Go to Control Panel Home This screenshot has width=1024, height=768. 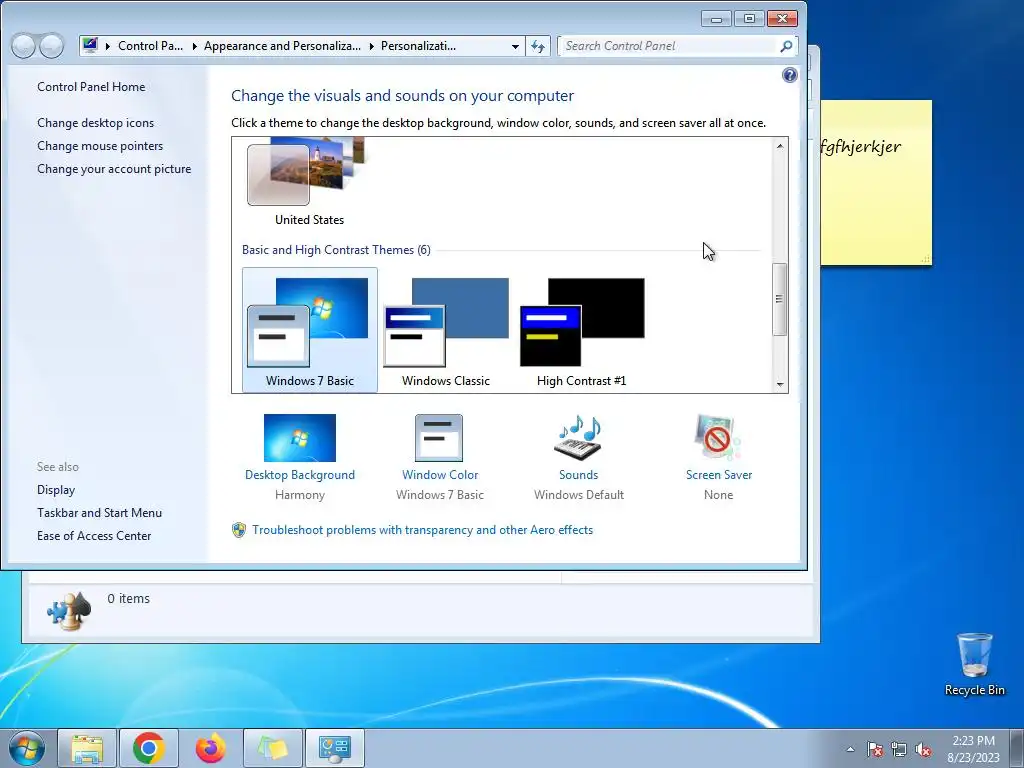[x=91, y=87]
